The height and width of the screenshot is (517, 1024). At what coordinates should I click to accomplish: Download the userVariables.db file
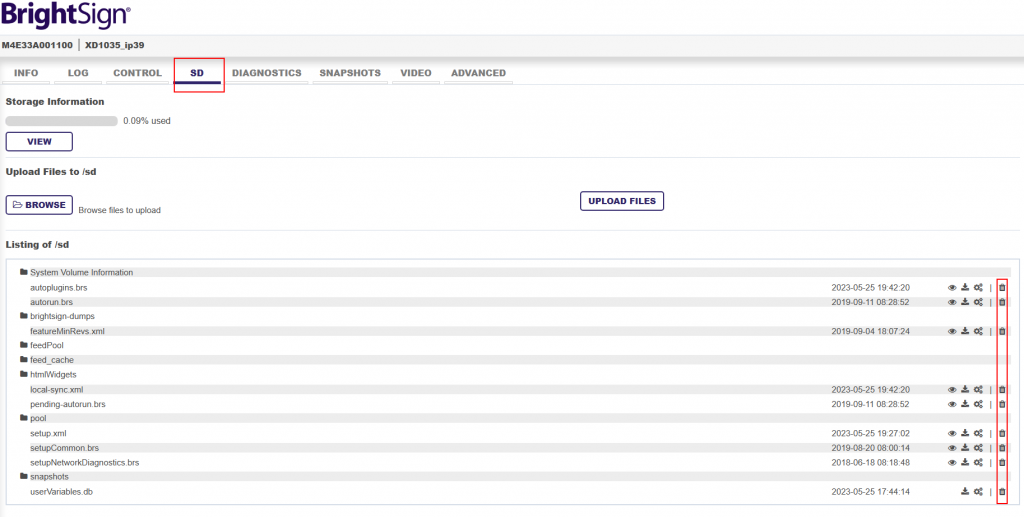[x=965, y=492]
